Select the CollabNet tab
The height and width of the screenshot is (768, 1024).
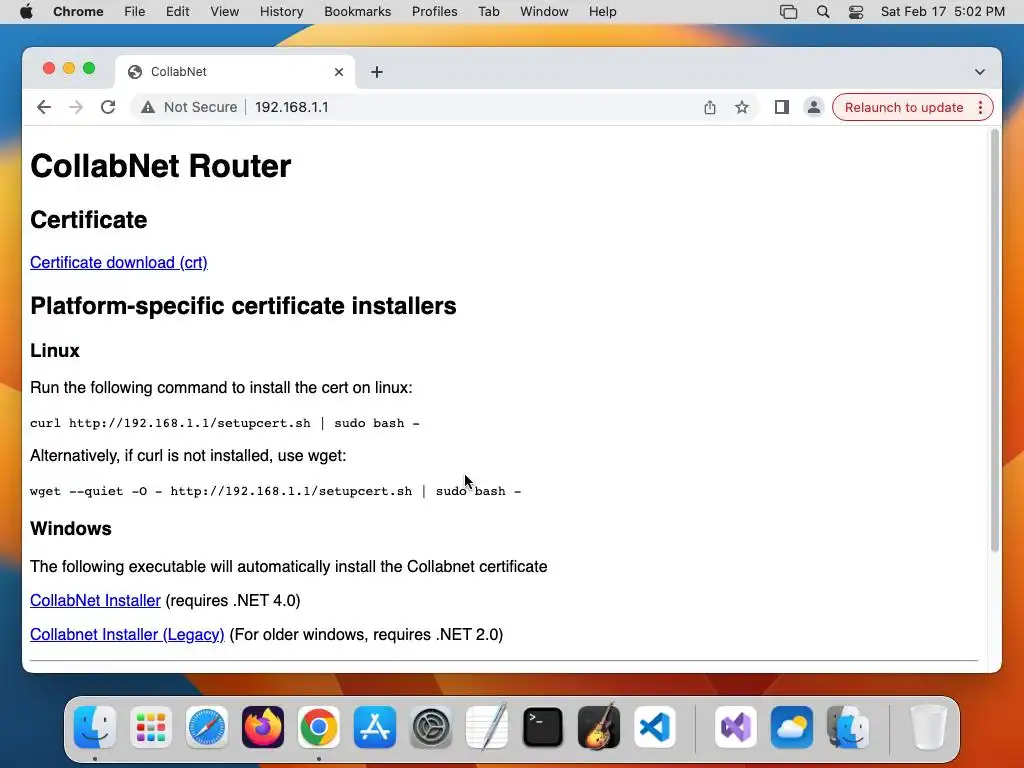point(235,72)
